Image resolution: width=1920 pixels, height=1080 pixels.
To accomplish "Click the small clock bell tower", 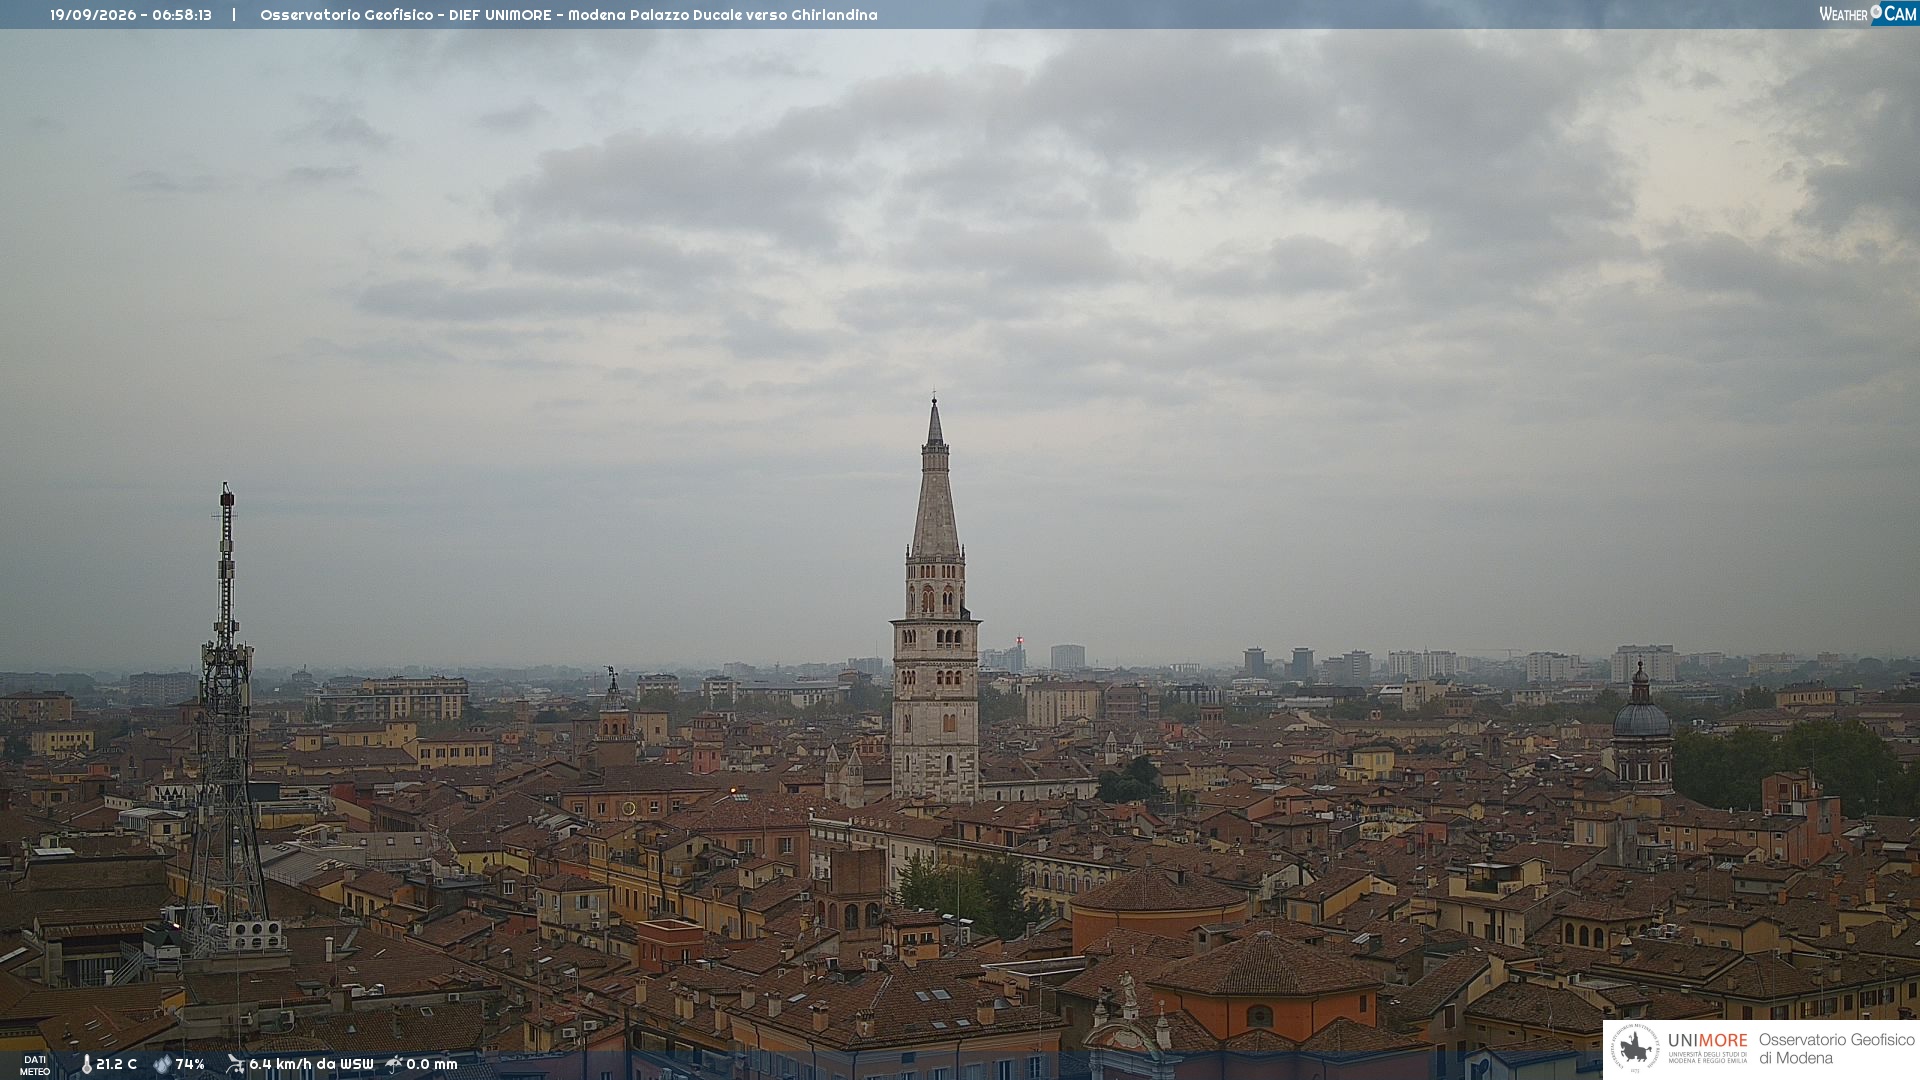I will (x=614, y=715).
